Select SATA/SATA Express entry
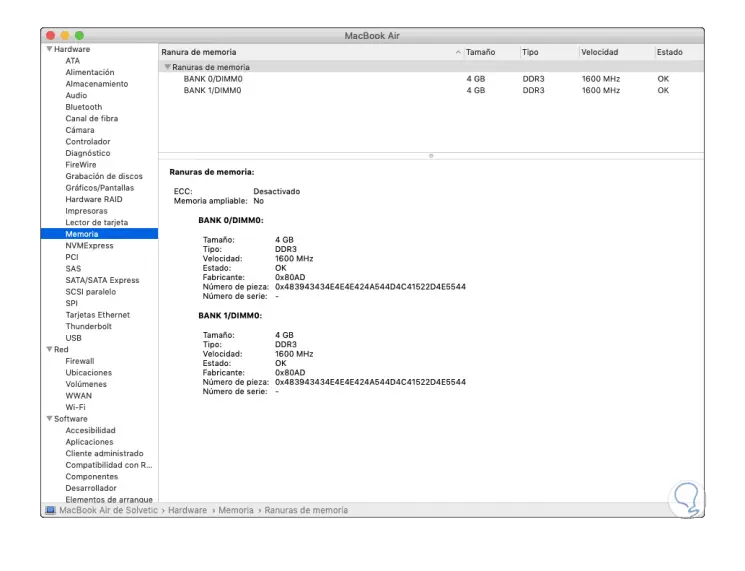 coord(102,280)
